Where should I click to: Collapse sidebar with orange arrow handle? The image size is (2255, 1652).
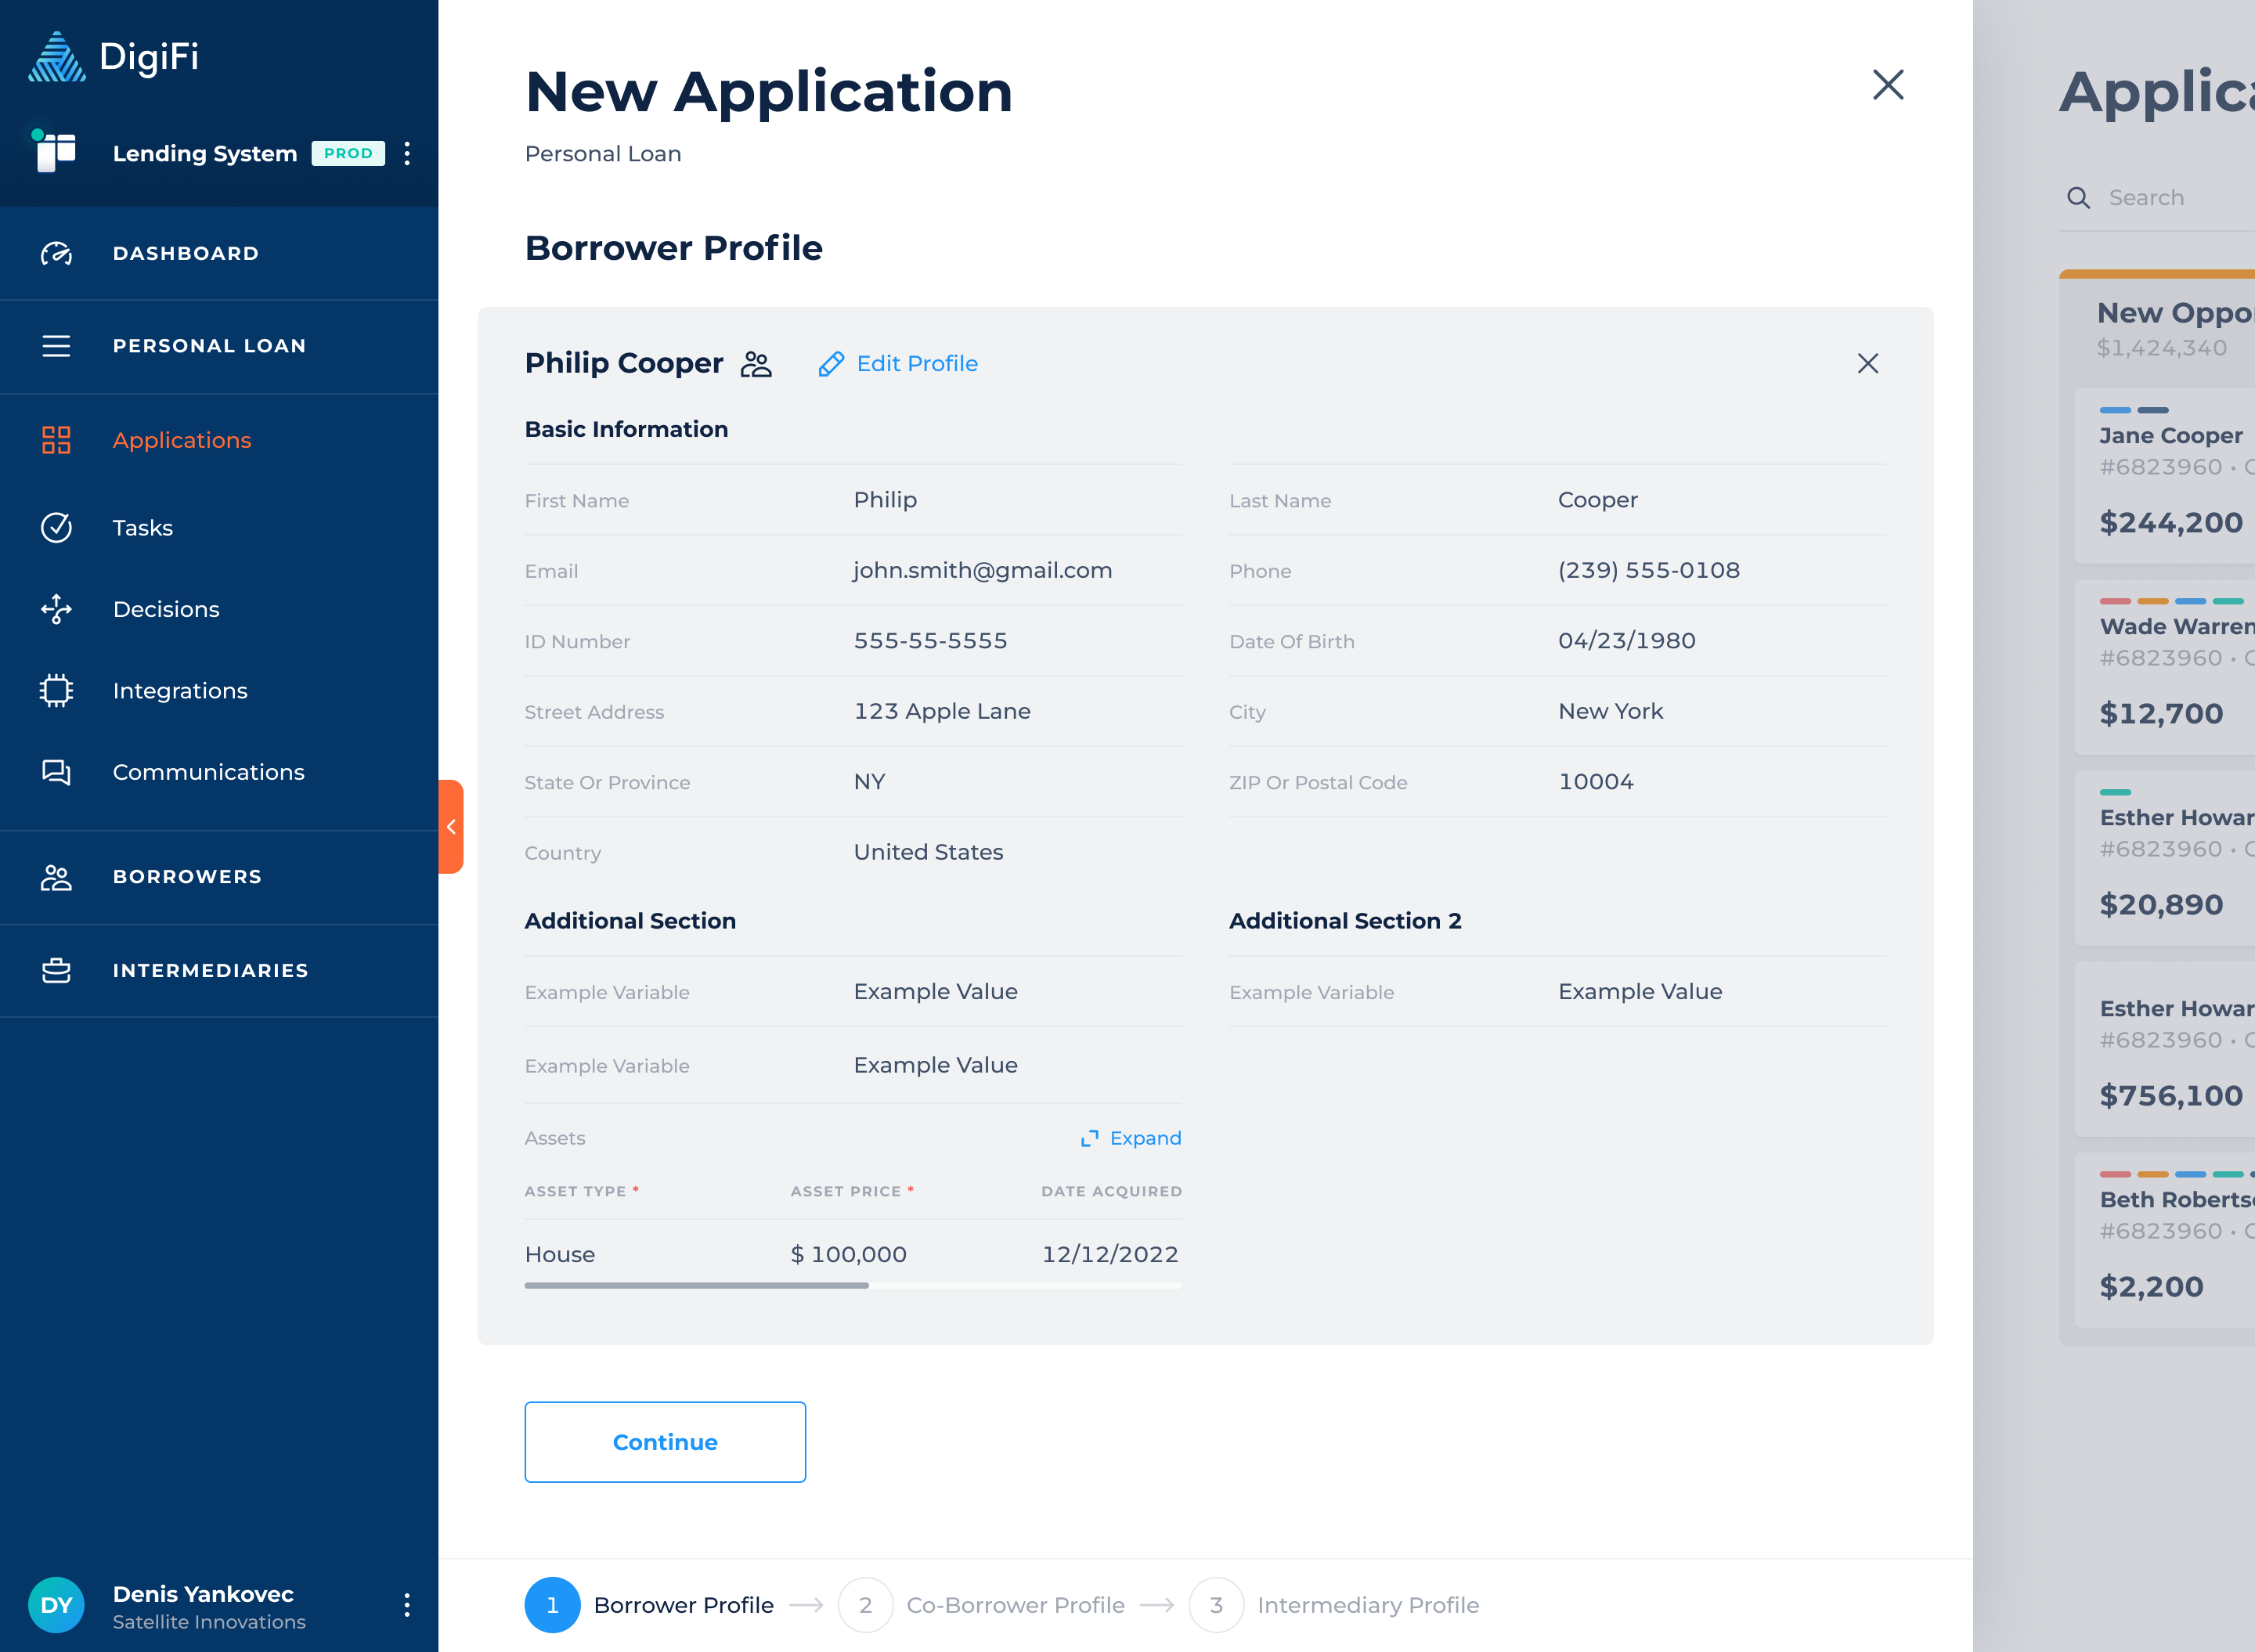tap(451, 827)
